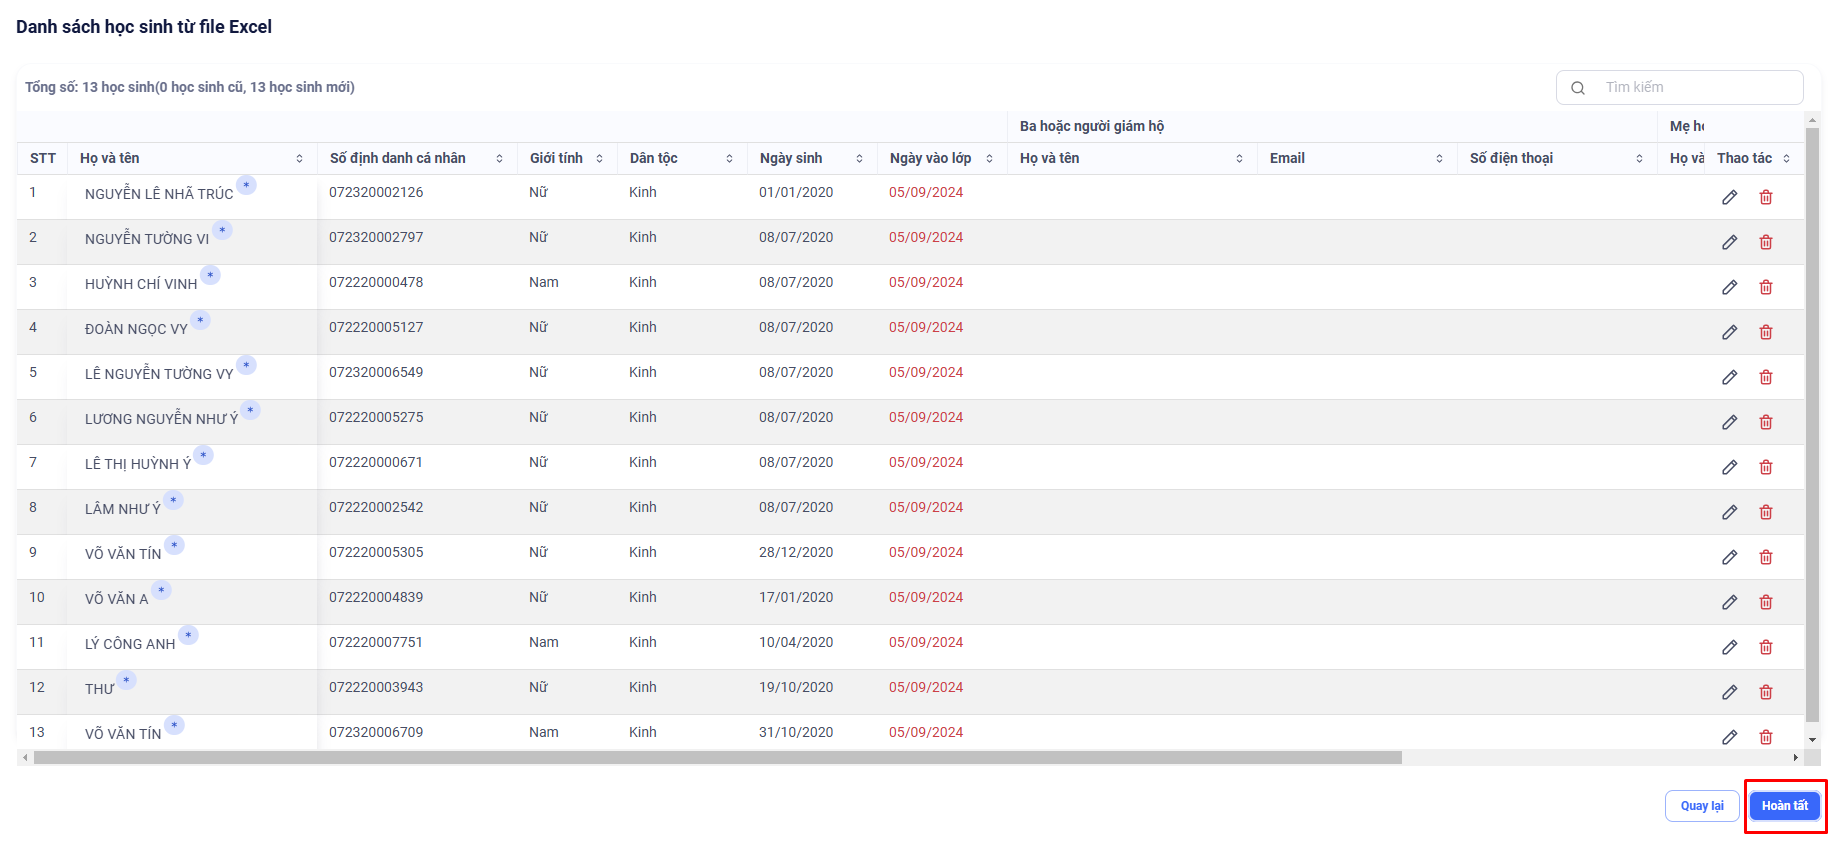Remove student ĐOÀN NGỌC VY with trash icon
The width and height of the screenshot is (1834, 842).
tap(1766, 333)
